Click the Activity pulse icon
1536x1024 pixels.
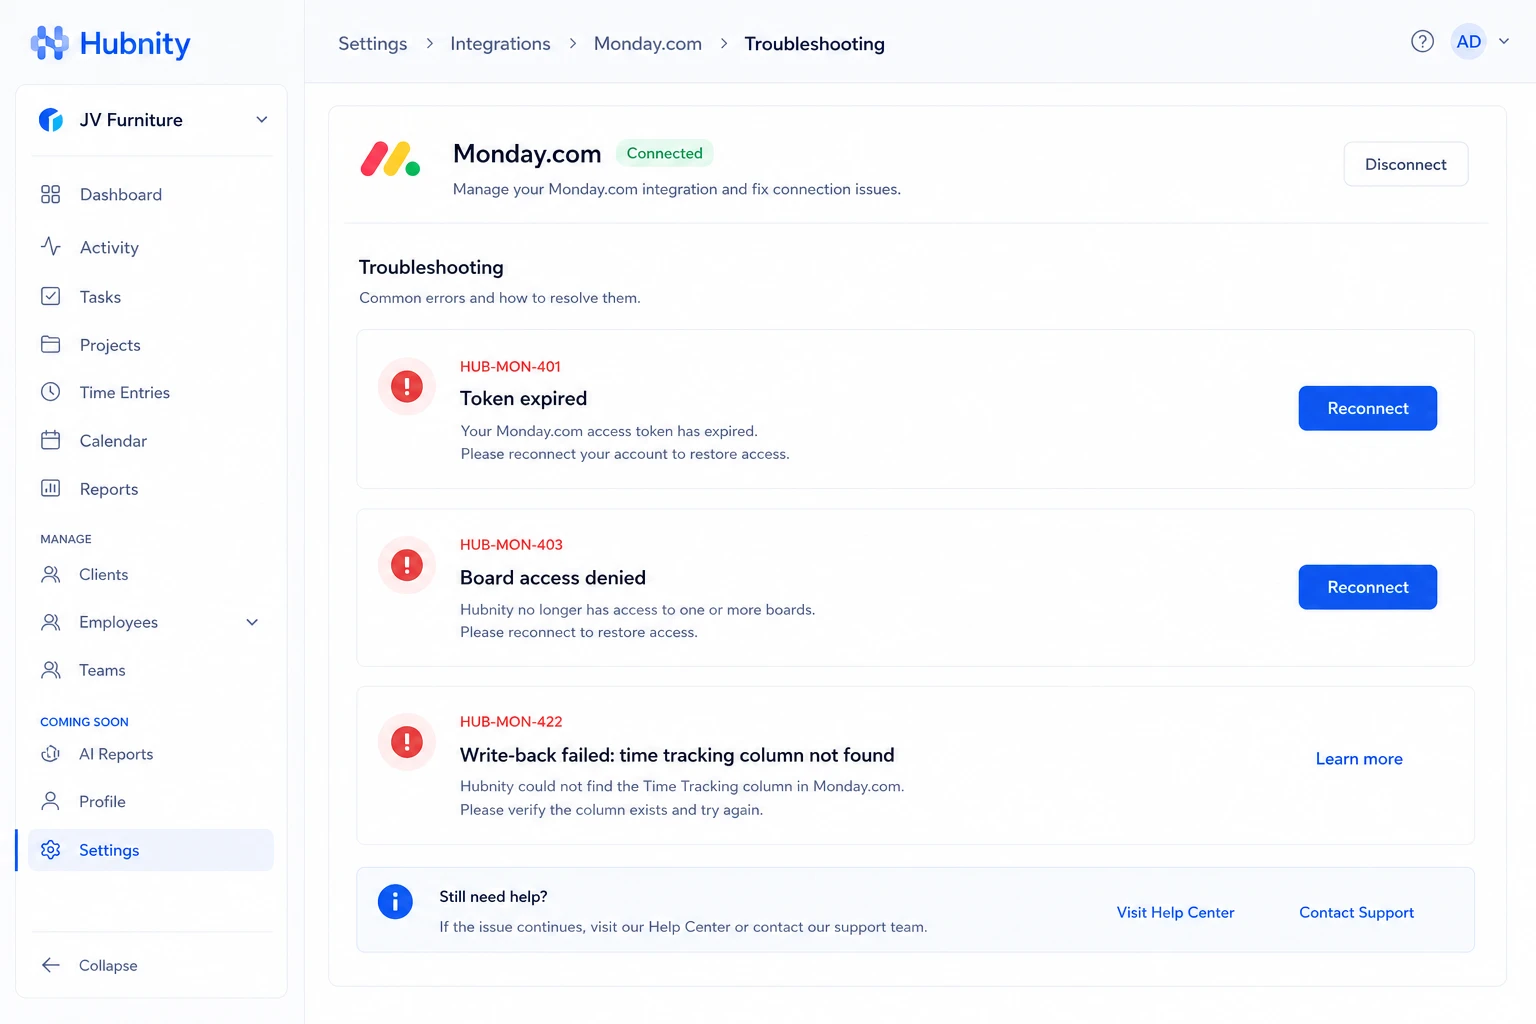pos(51,246)
